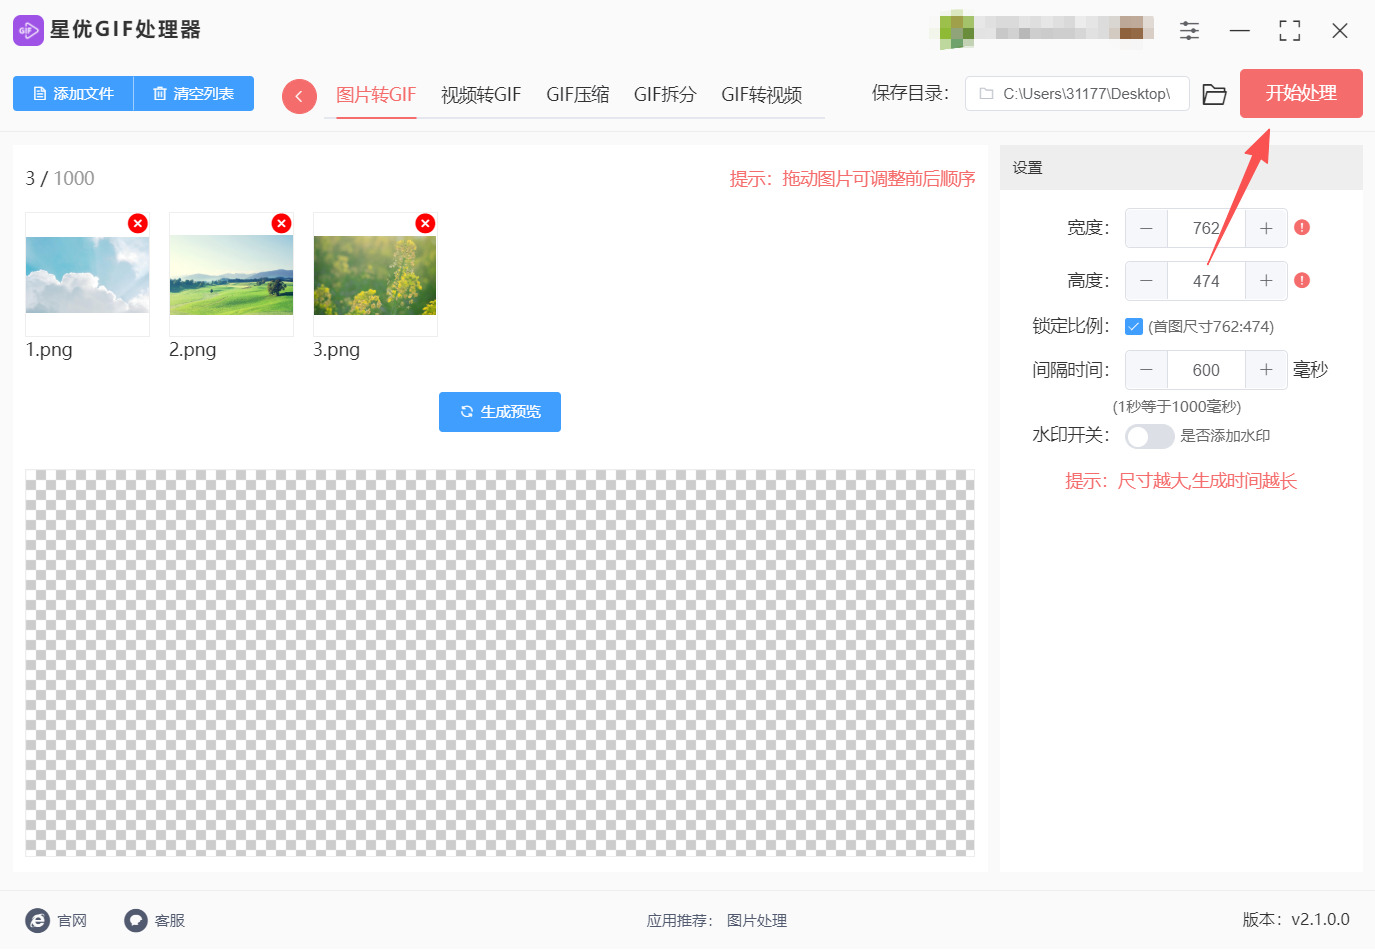Open the official website 官网 icon
This screenshot has height=950, width=1375.
pos(37,921)
